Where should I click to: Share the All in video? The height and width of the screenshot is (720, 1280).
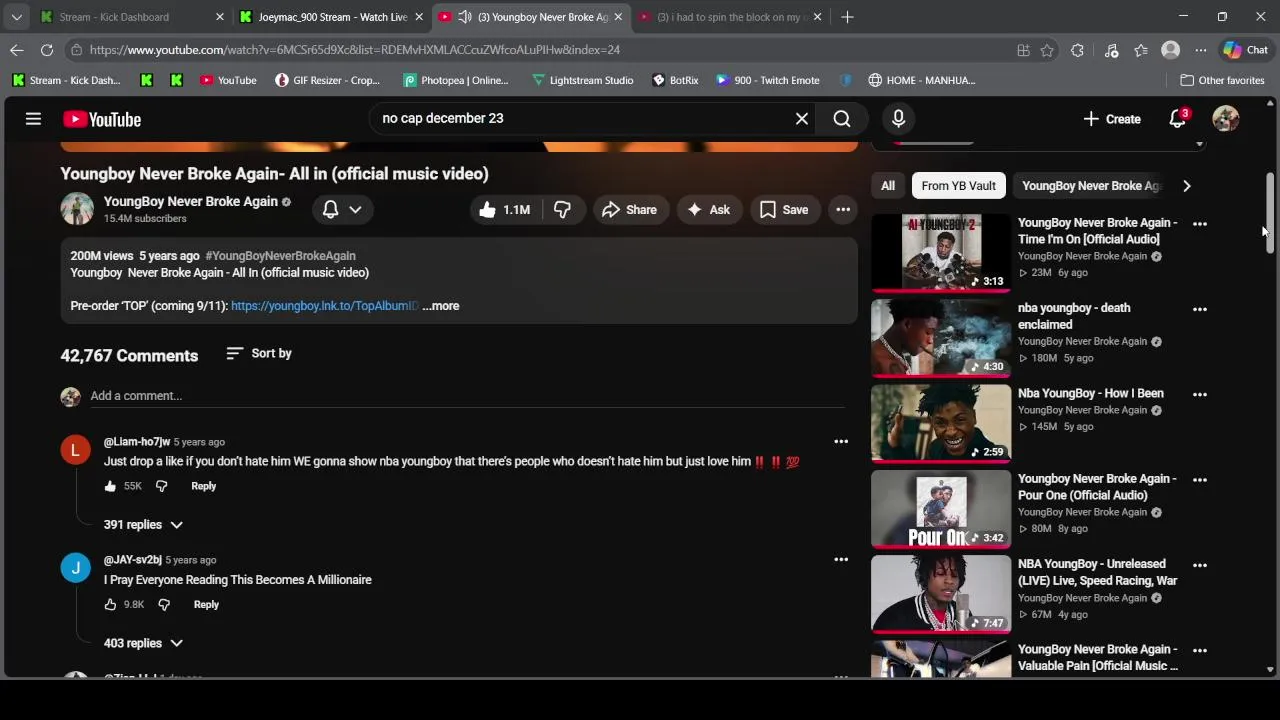pyautogui.click(x=629, y=210)
